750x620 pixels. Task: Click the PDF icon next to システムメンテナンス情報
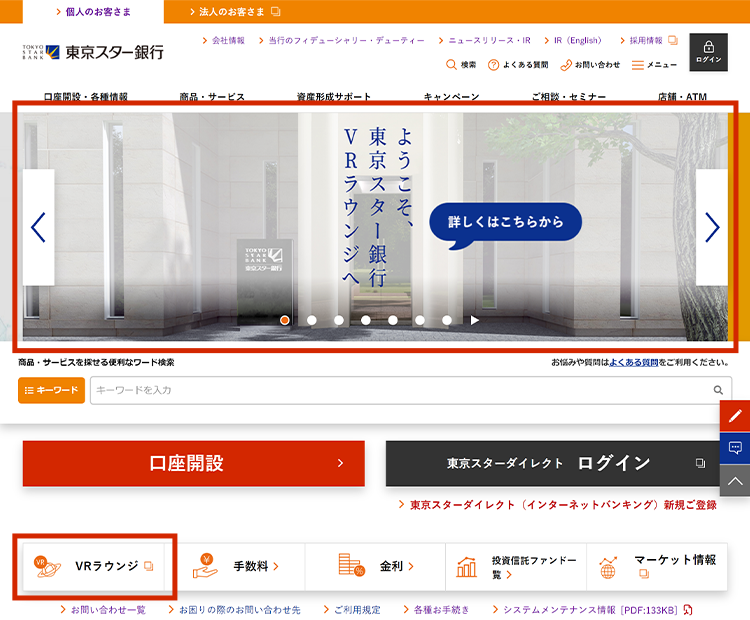click(x=688, y=610)
